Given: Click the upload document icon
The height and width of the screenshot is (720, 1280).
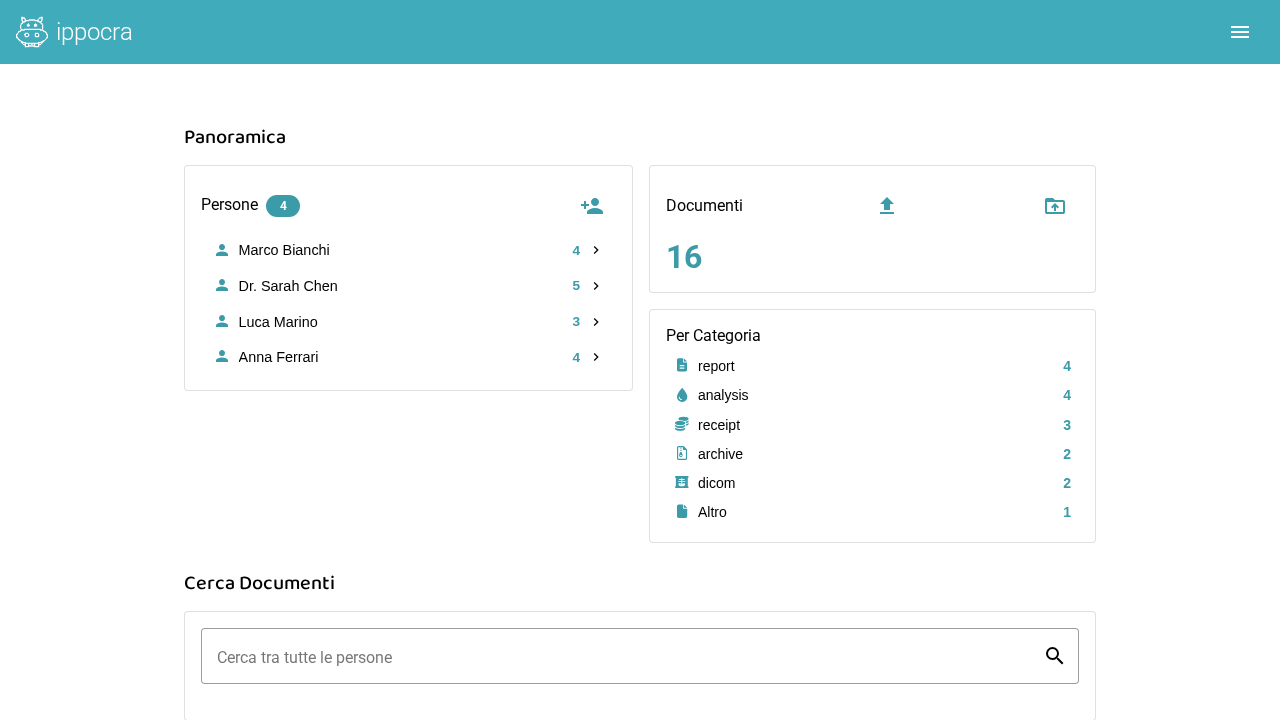Looking at the screenshot, I should pos(886,206).
